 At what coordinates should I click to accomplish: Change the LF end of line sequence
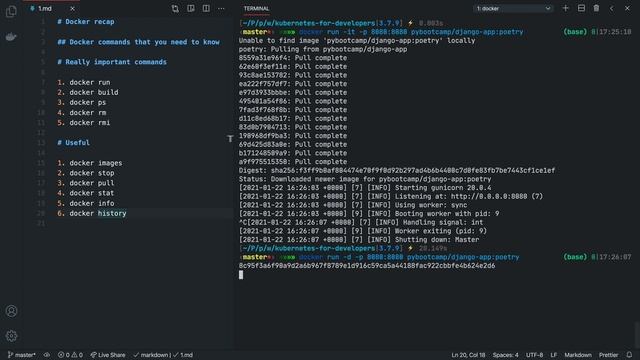coord(553,355)
